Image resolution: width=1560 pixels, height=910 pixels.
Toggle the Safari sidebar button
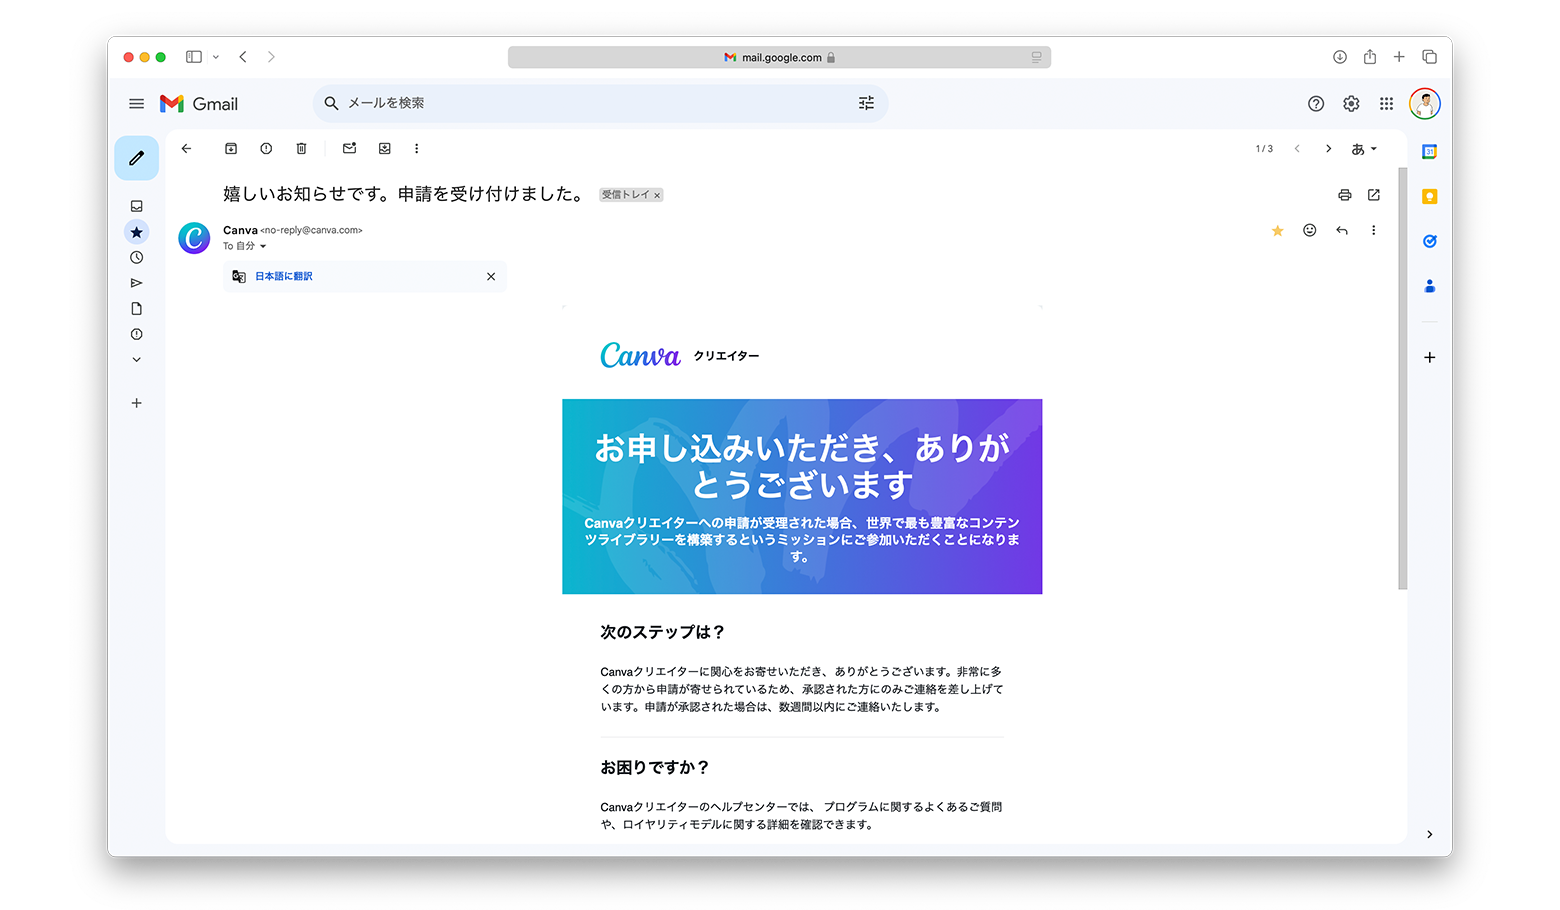tap(194, 57)
